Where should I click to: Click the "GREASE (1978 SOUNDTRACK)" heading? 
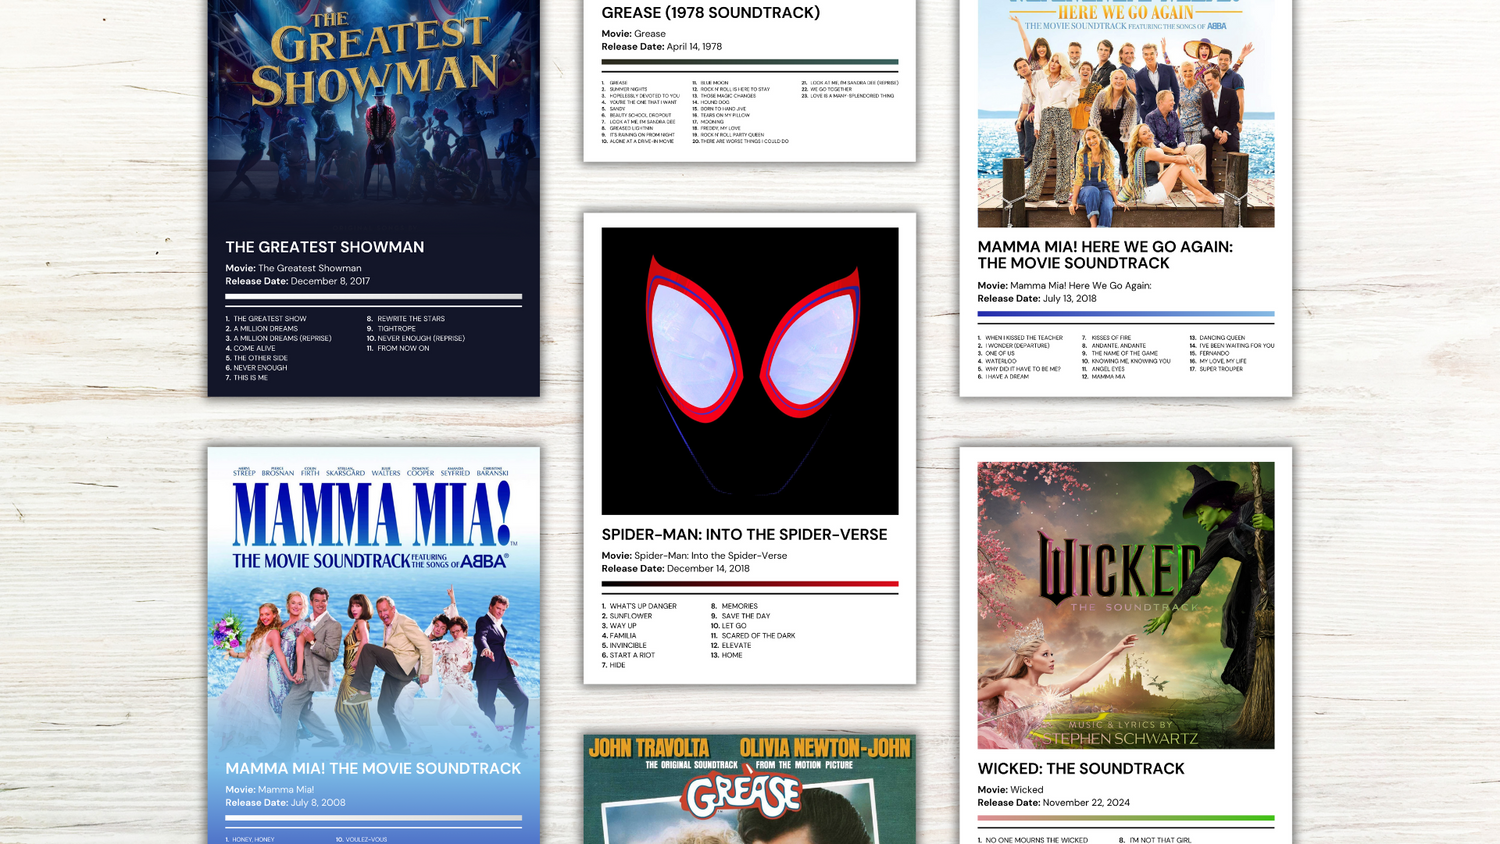pos(710,13)
